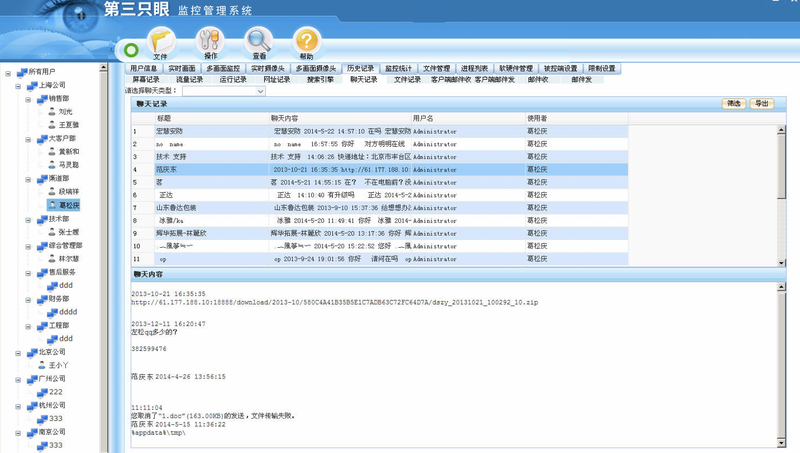Click up arrow of chat table scrollbar
800x453 pixels.
(x=781, y=130)
